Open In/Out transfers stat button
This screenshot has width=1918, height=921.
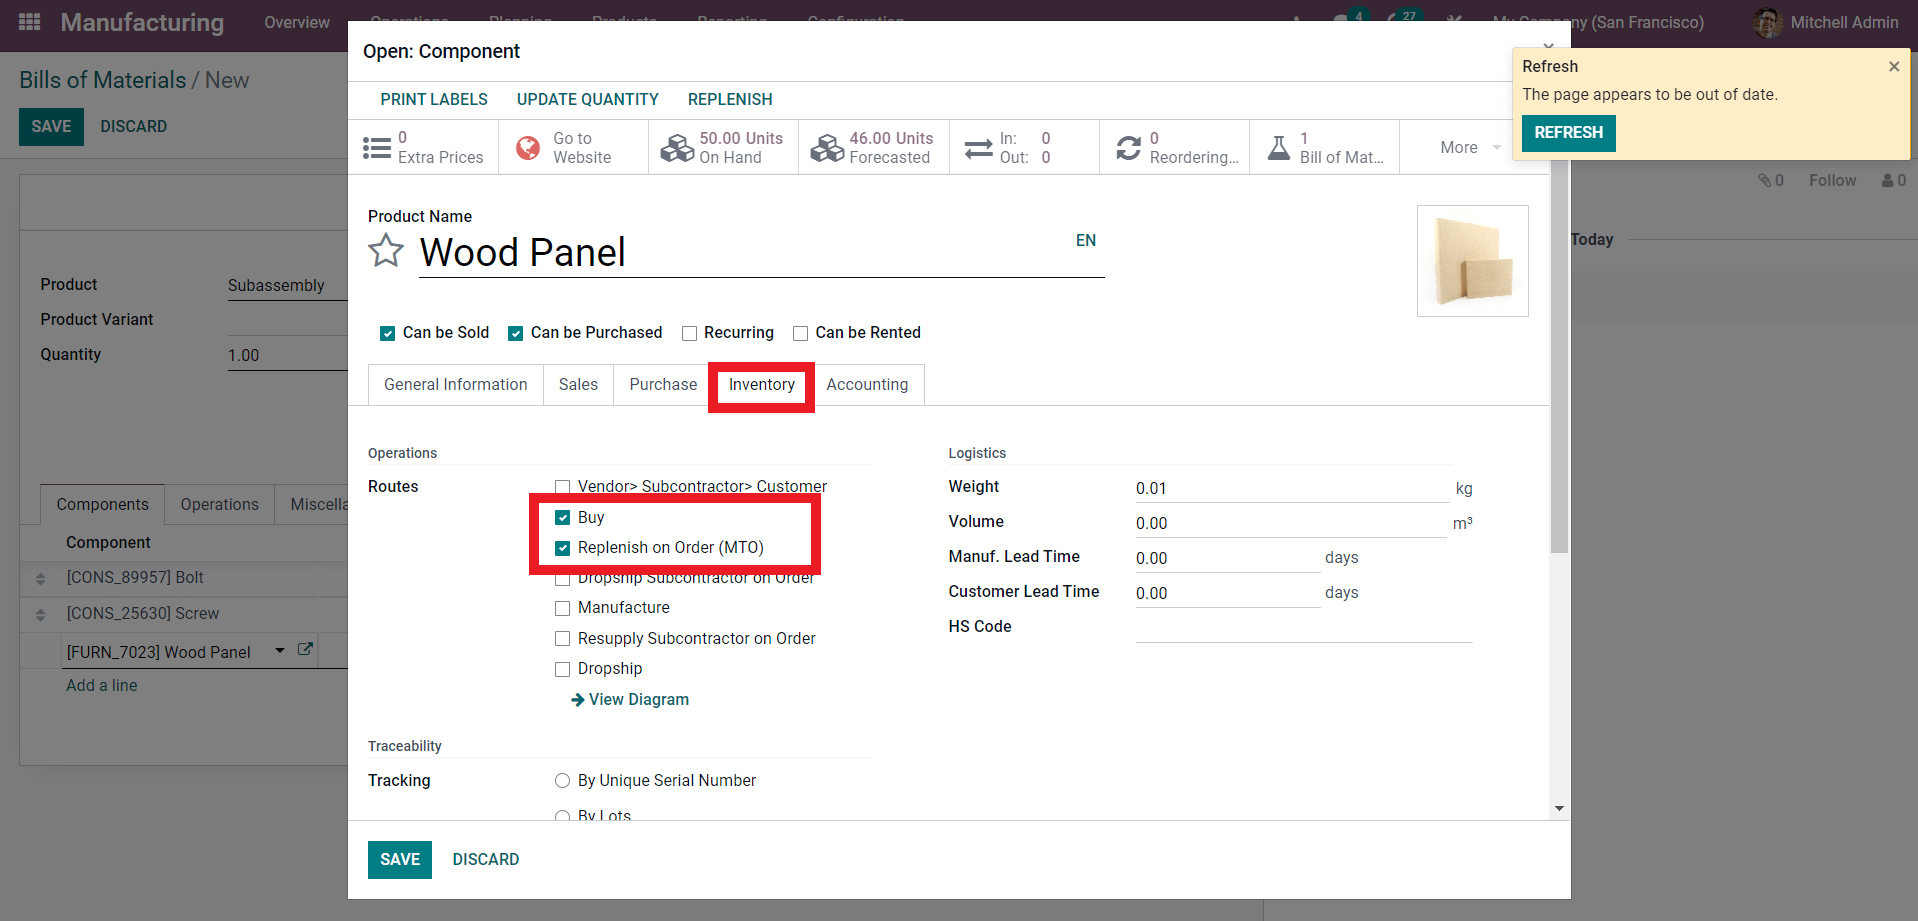tap(1023, 148)
